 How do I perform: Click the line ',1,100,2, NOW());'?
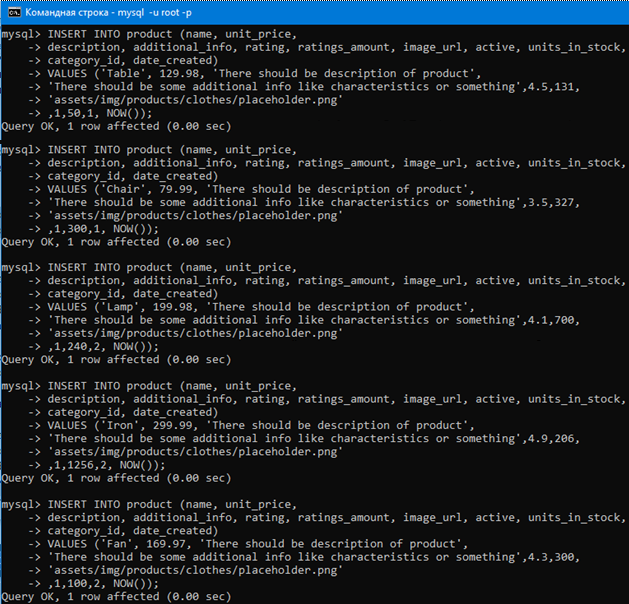(x=103, y=583)
